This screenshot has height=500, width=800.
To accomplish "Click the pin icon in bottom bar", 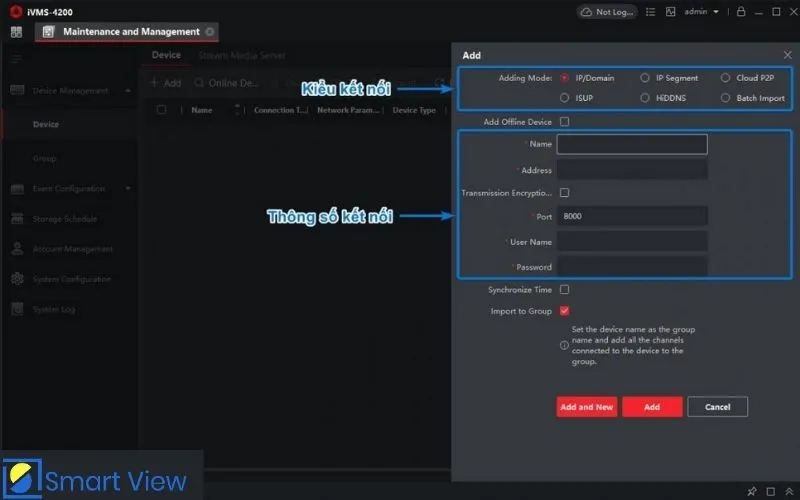I will click(752, 491).
